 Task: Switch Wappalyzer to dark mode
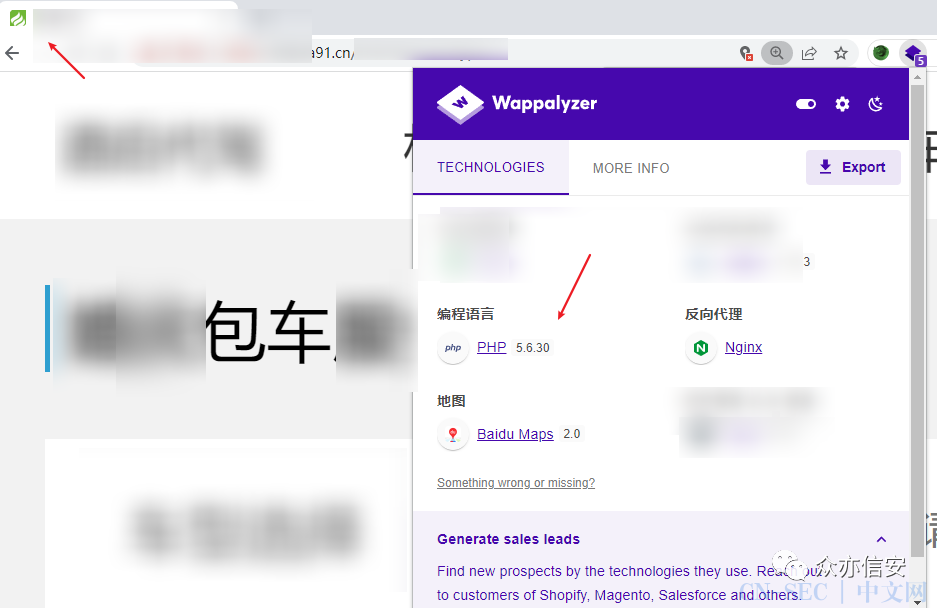click(x=875, y=104)
